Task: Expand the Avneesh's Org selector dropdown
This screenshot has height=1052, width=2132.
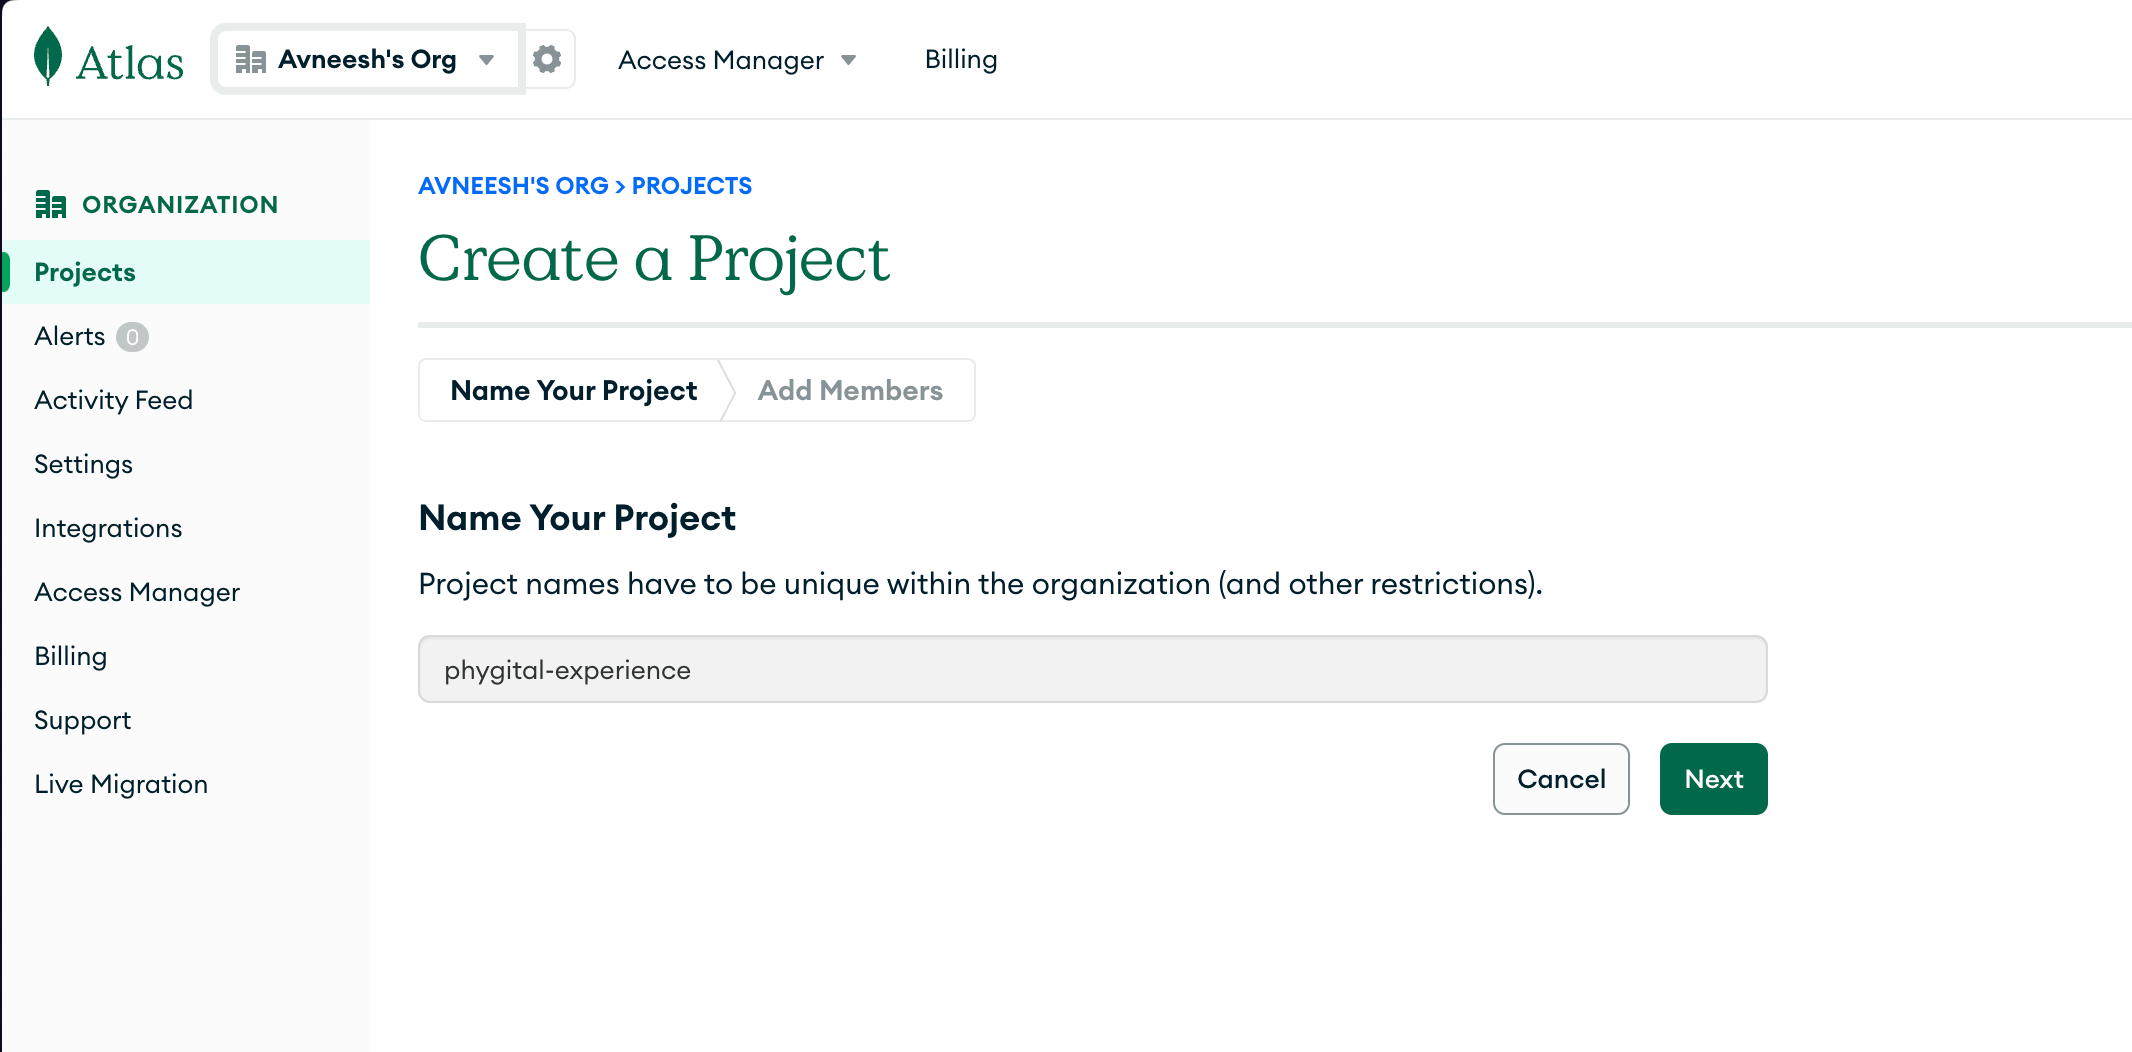Action: (487, 60)
